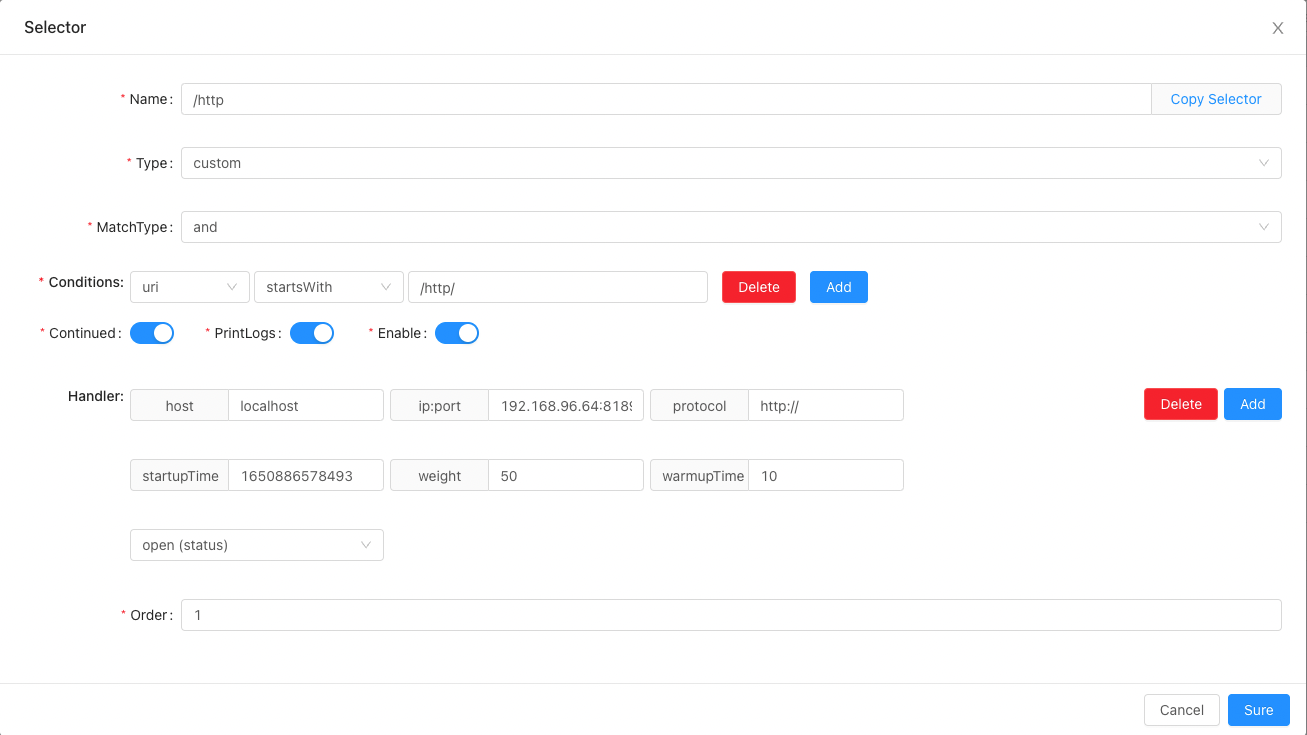Disable the PrintLogs switch

312,333
